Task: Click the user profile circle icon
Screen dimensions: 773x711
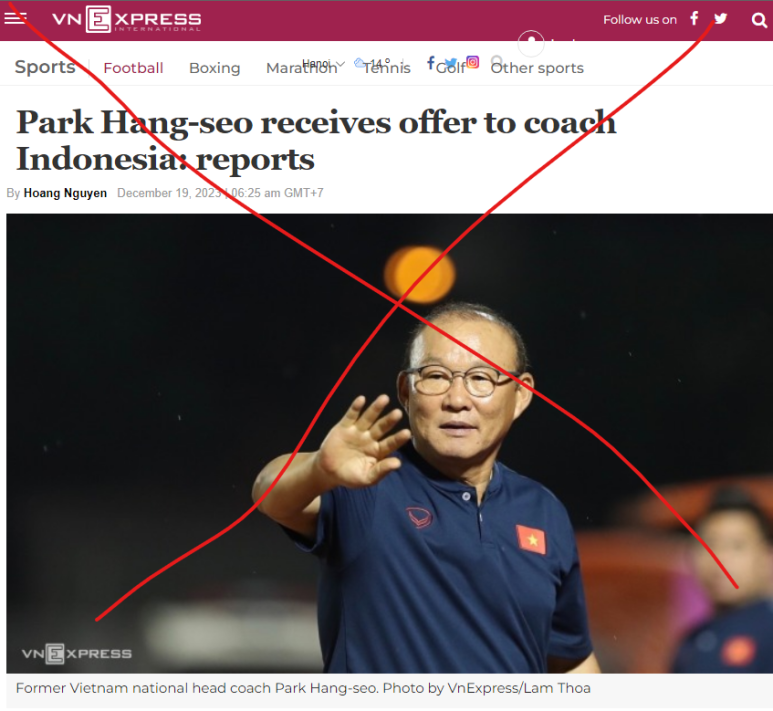Action: point(531,42)
